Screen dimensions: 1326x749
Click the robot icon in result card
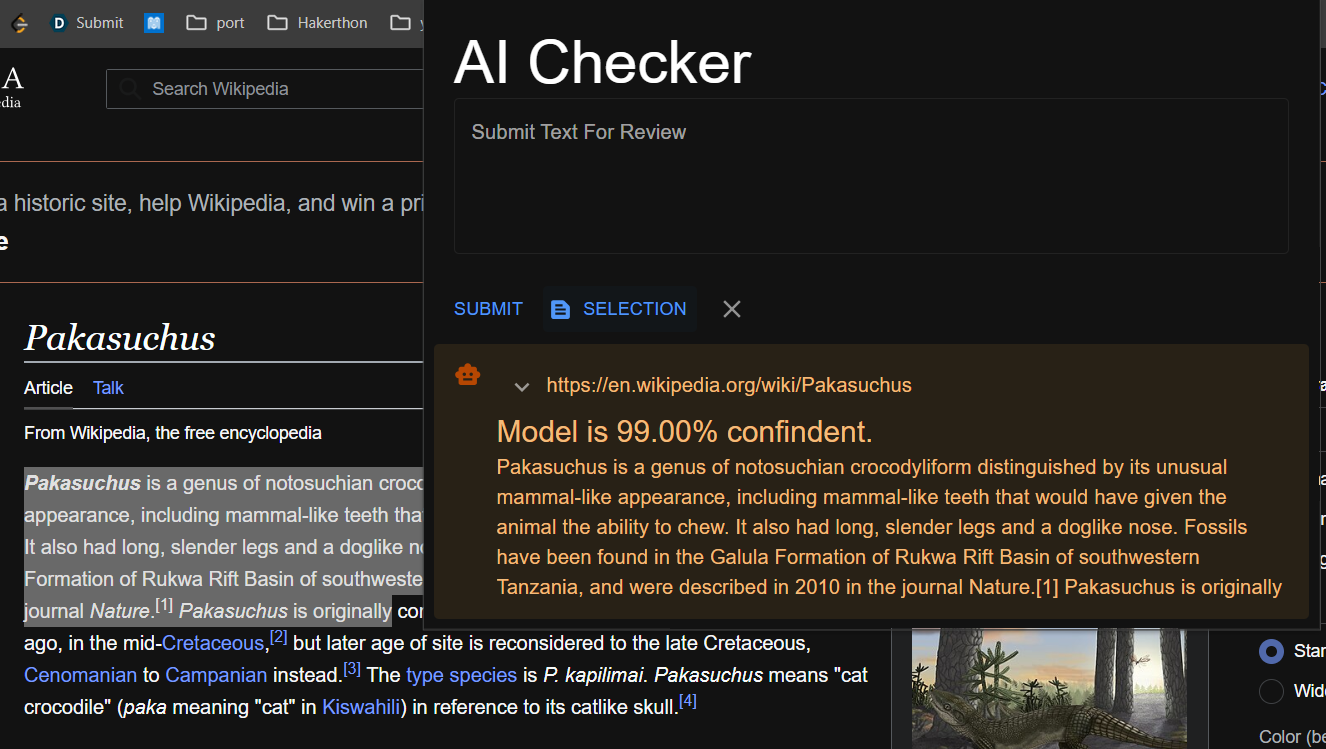click(467, 375)
